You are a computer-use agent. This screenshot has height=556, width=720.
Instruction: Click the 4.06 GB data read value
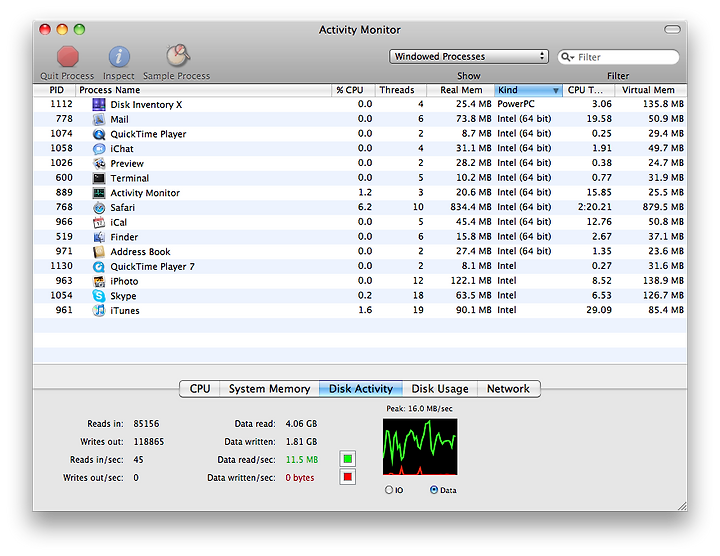[301, 423]
